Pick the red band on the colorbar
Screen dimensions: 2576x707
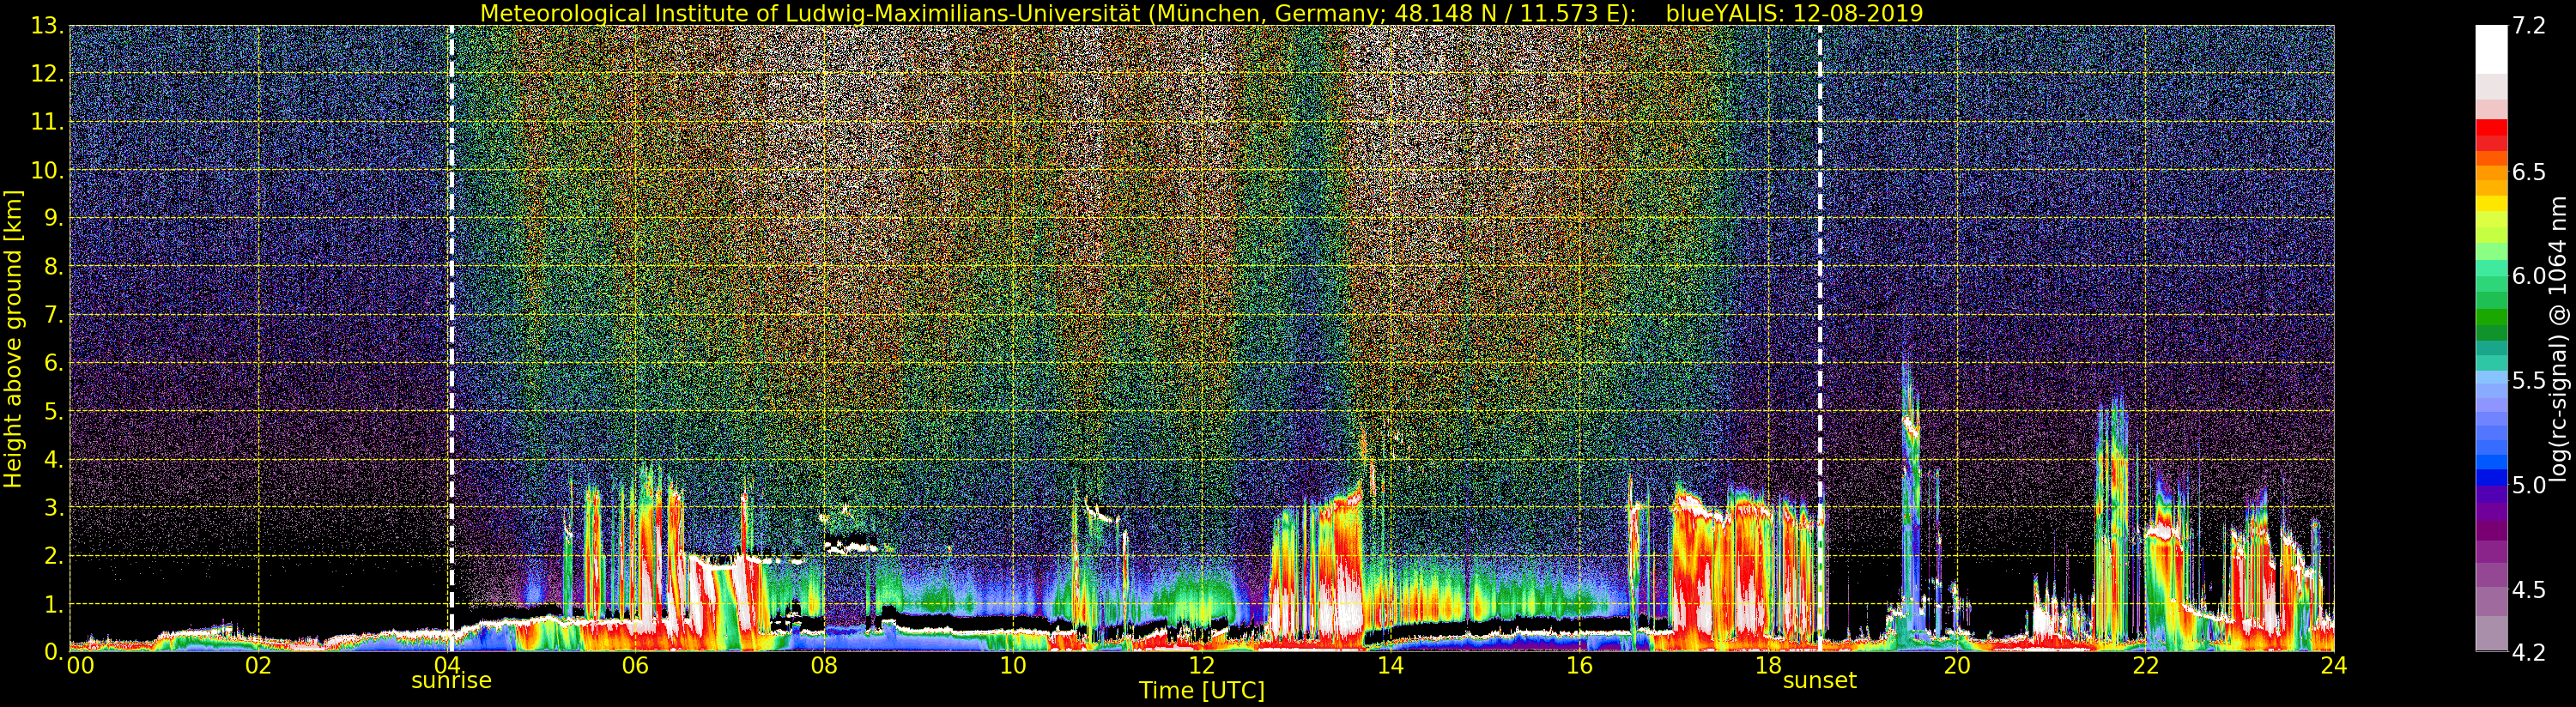2491,133
